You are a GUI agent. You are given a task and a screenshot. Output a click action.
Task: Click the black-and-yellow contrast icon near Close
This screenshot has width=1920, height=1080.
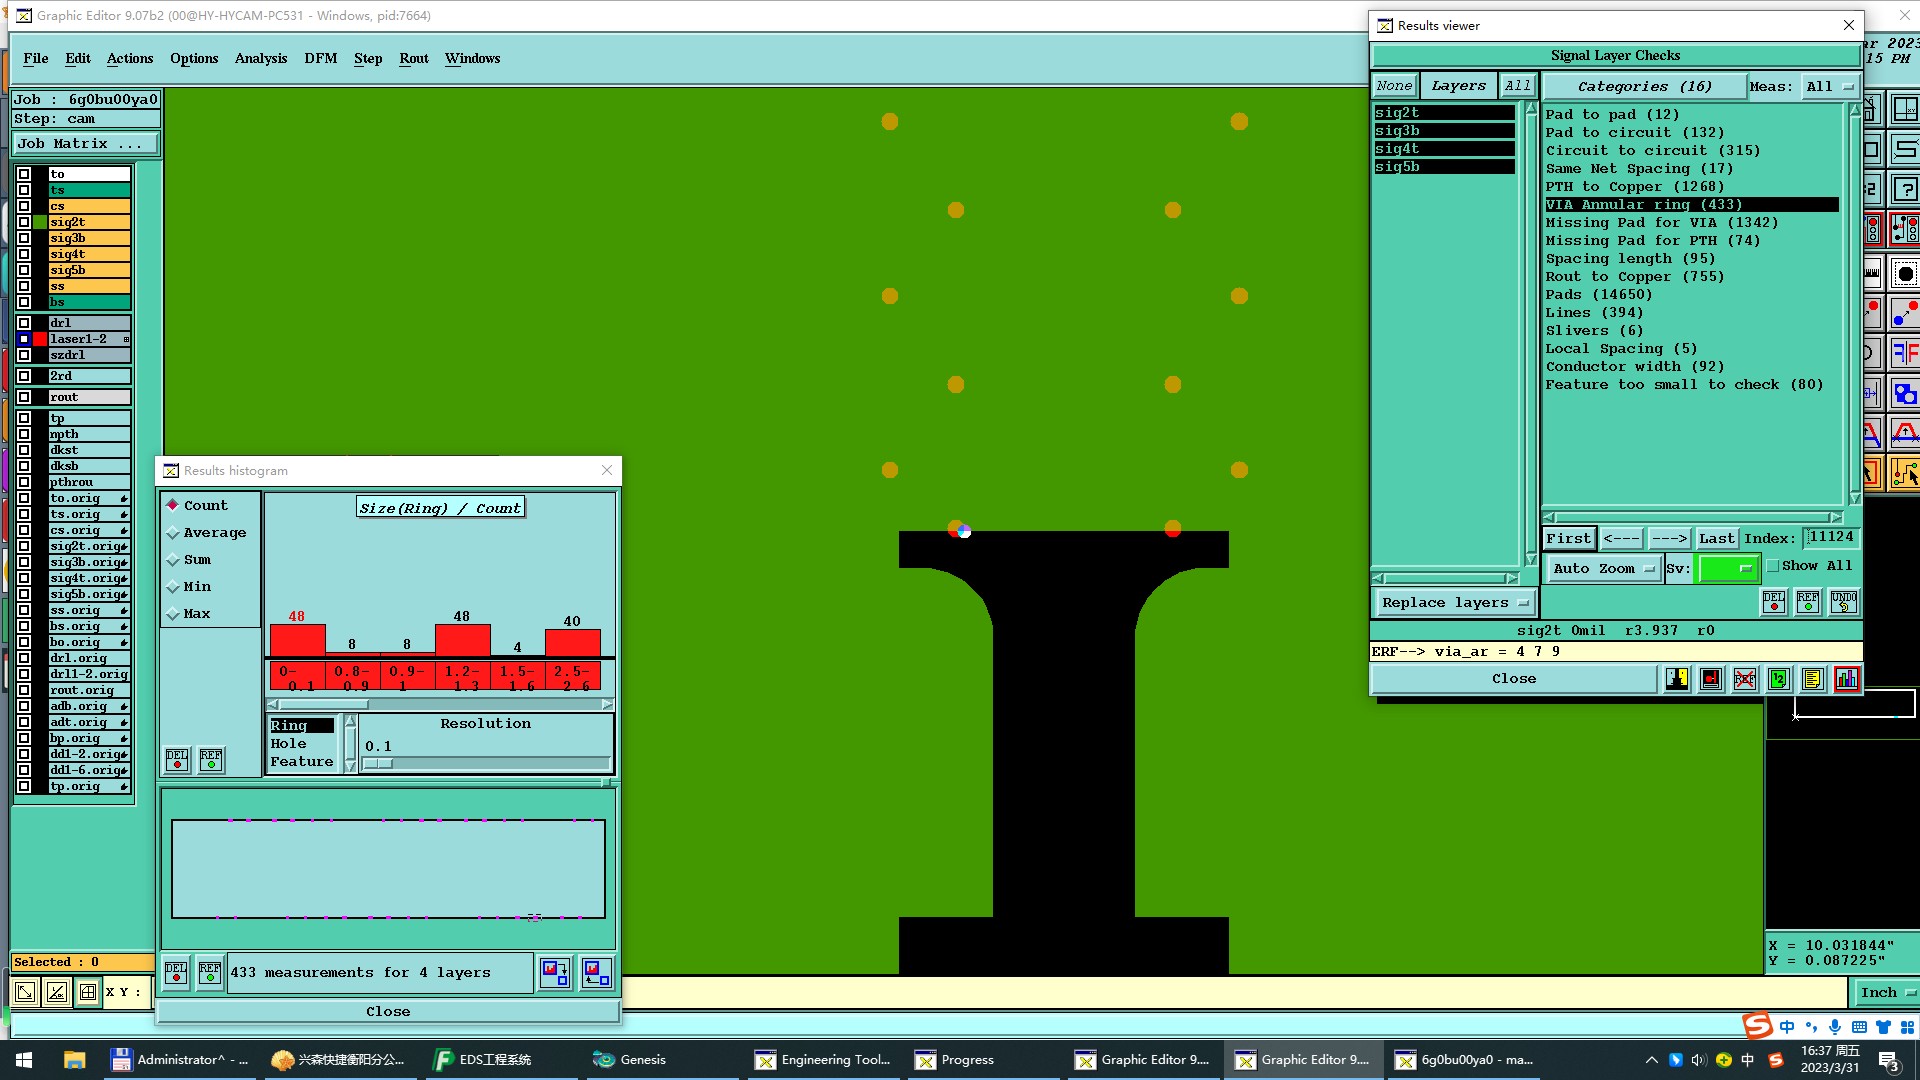tap(1677, 679)
